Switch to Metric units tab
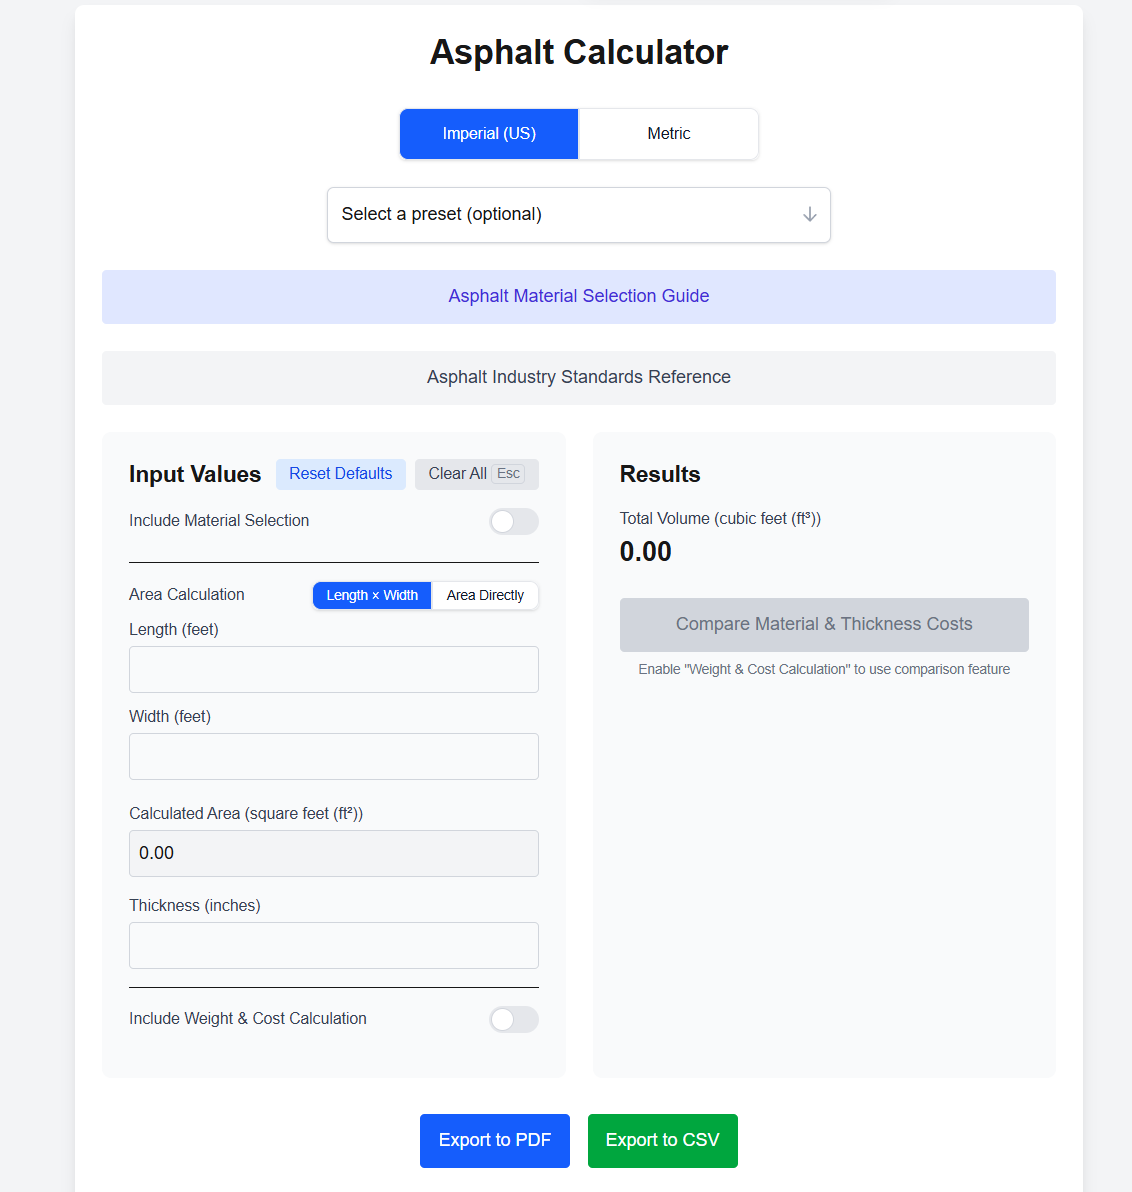Screen dimensions: 1132x1192 tap(668, 134)
